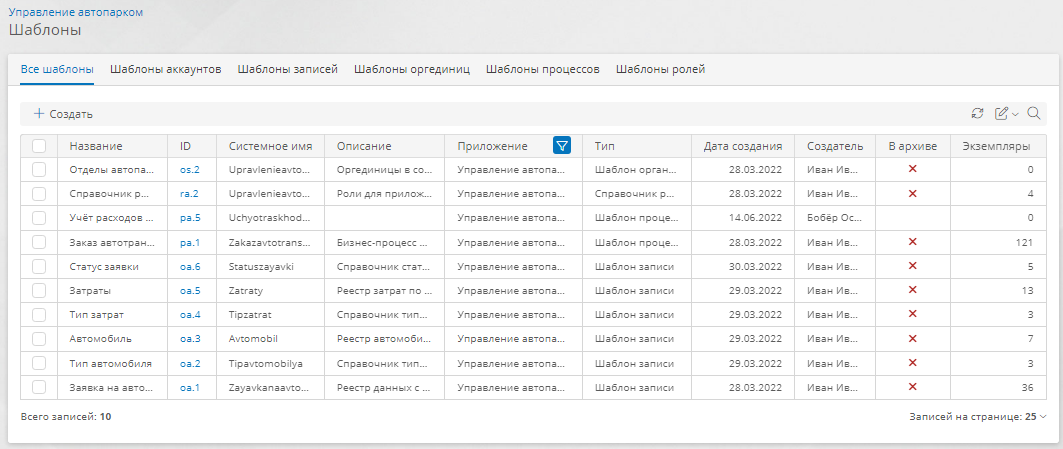Viewport: 1063px width, 449px height.
Task: Open the edit view pencil icon
Action: 1001,114
